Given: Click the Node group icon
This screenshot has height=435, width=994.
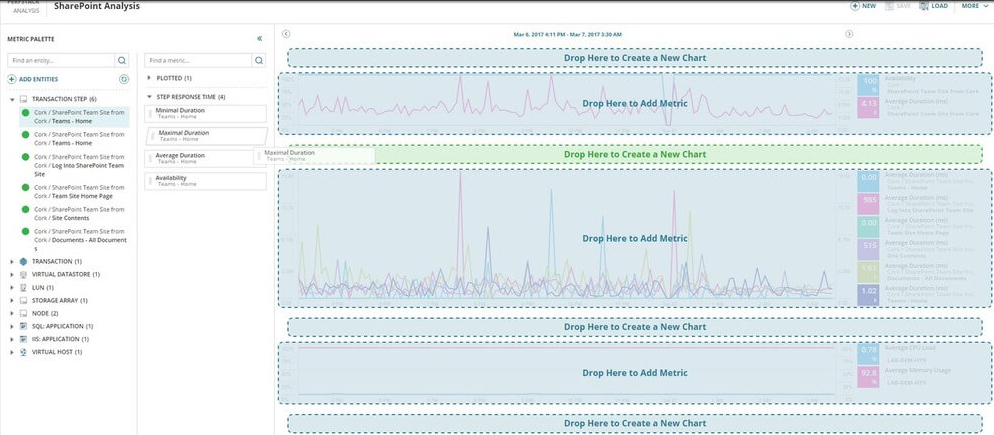Looking at the screenshot, I should [23, 313].
